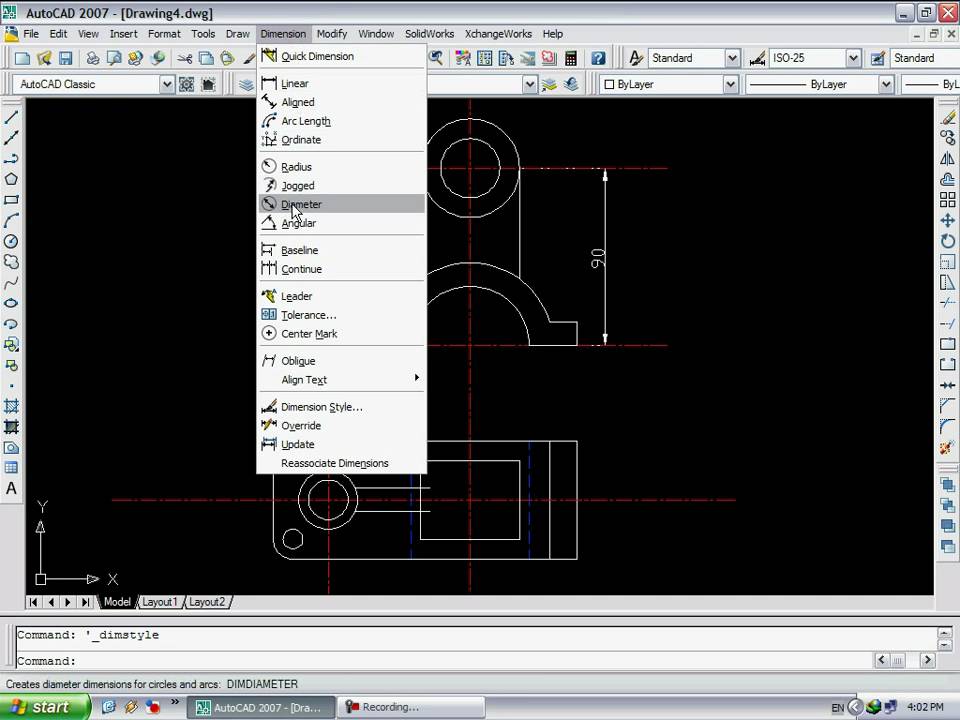
Task: Activate the Hatch tool
Action: (x=12, y=406)
